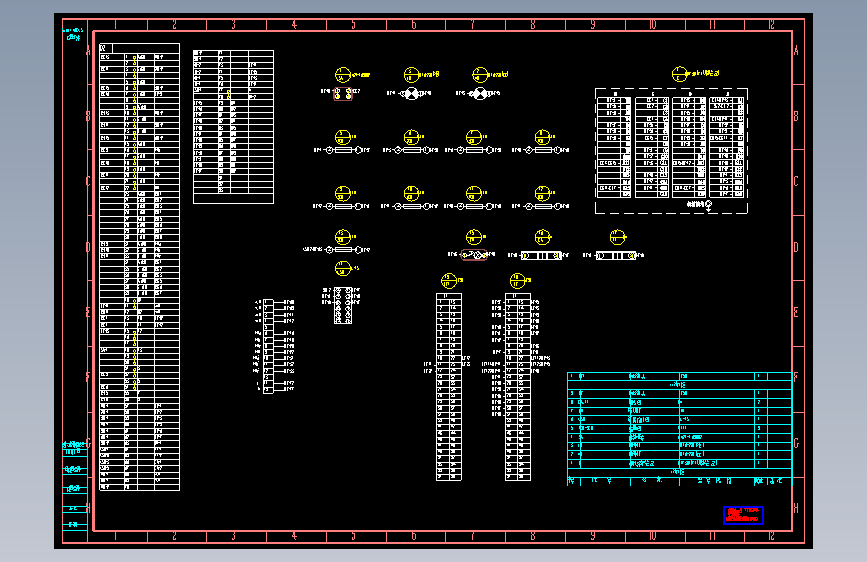Click zone letter C on the left border
The height and width of the screenshot is (562, 867).
[88, 181]
